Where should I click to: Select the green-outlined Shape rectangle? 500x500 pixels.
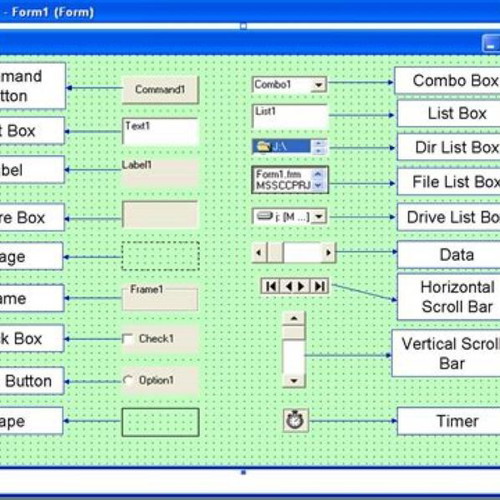click(161, 422)
